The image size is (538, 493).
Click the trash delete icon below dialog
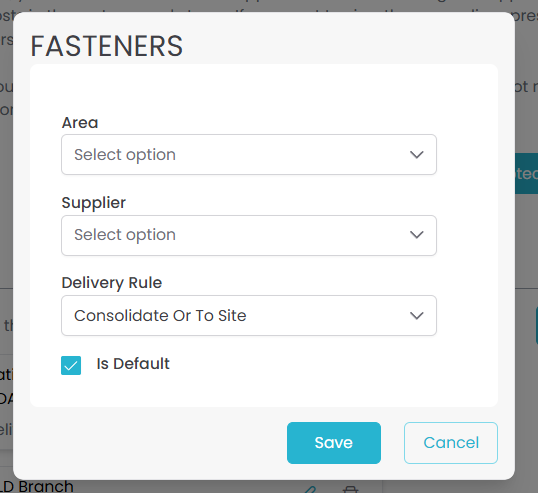tap(350, 490)
